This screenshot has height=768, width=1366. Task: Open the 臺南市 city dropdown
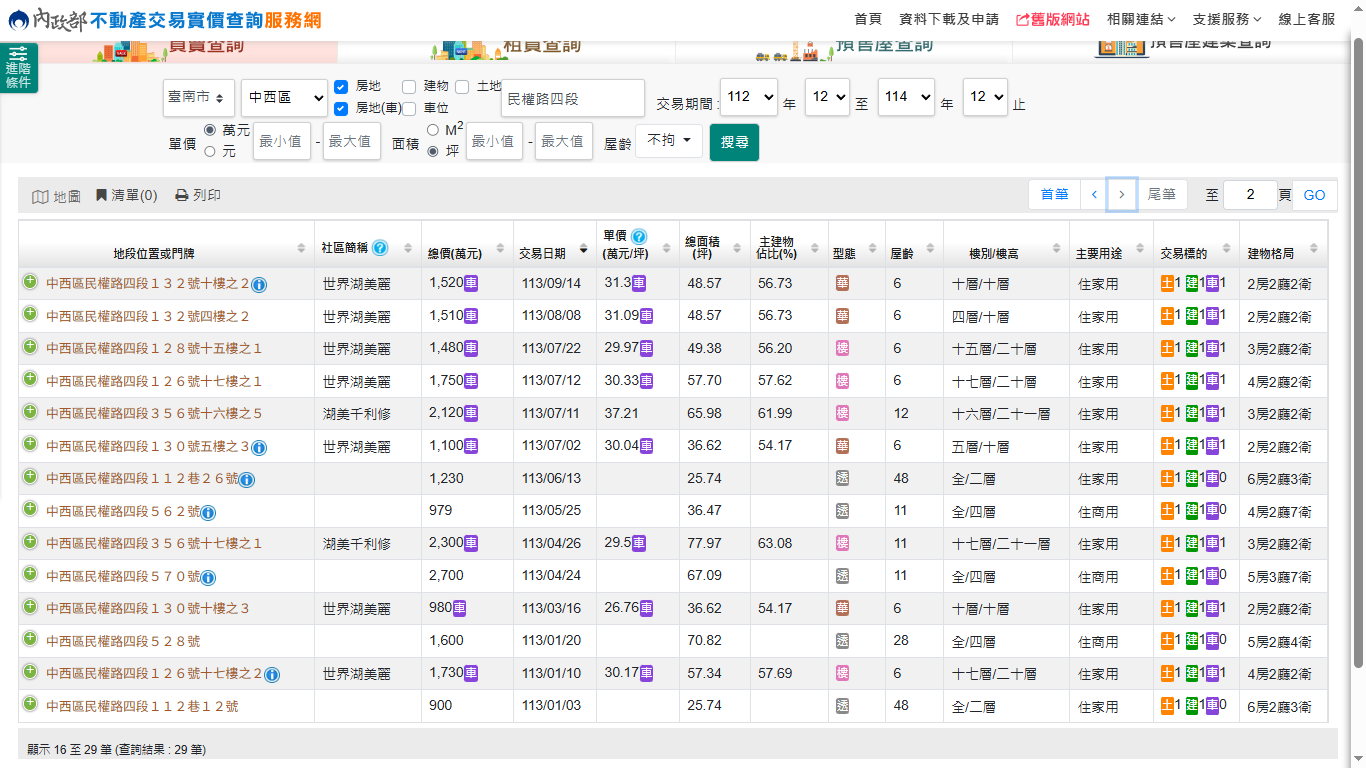coord(199,98)
